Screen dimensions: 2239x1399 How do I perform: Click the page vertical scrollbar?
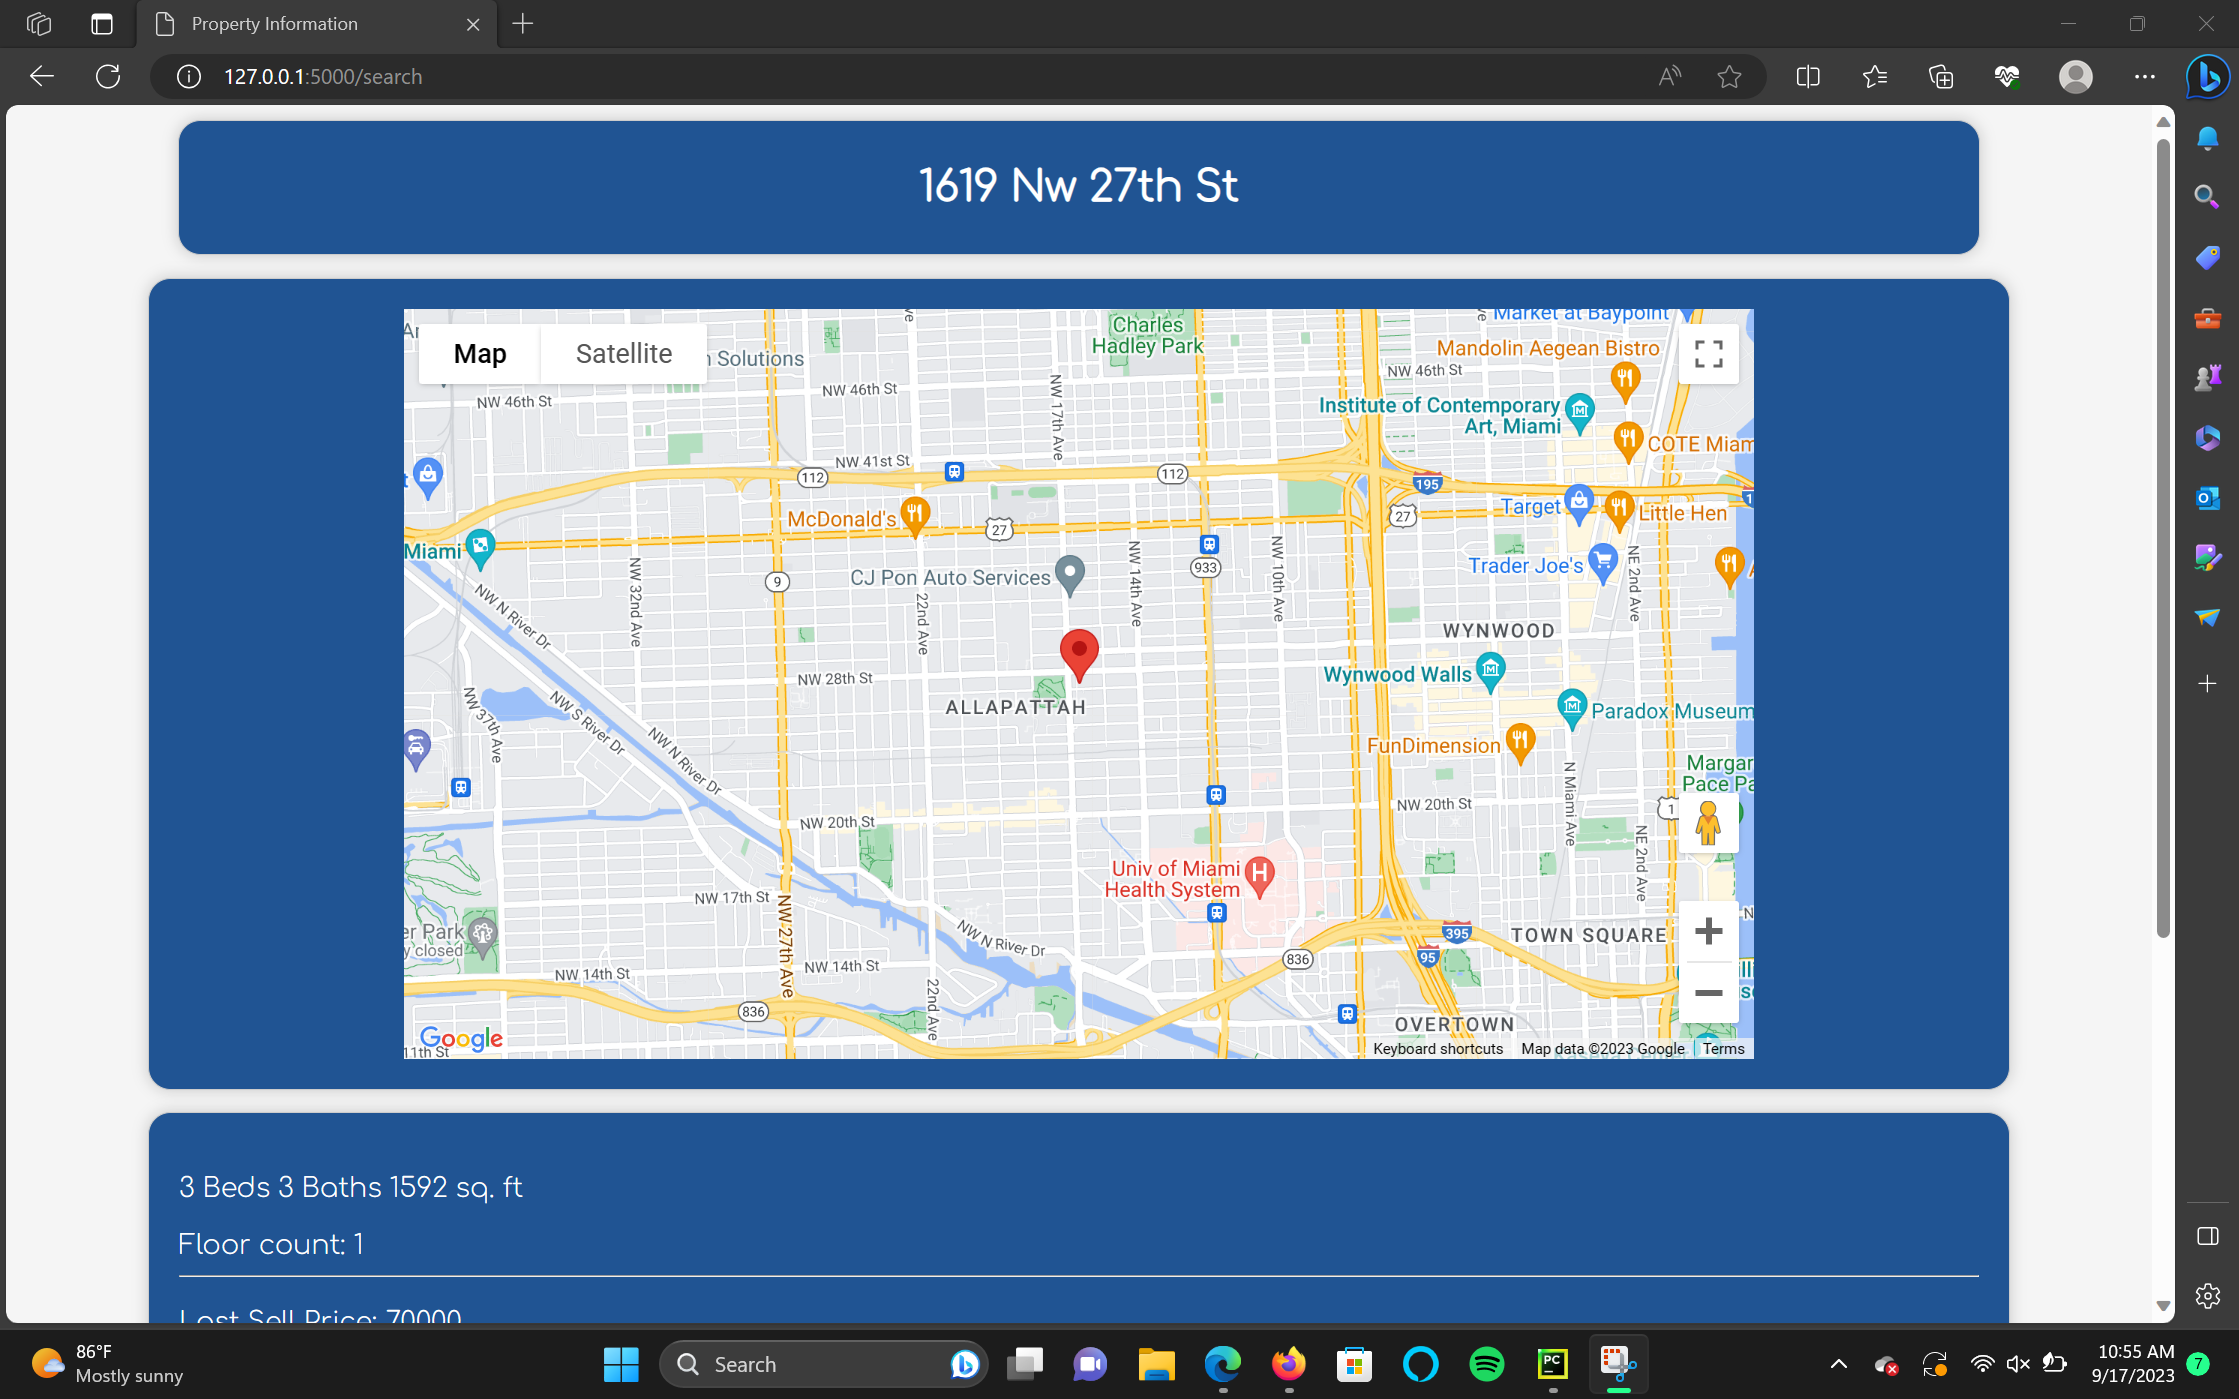pos(2163,540)
